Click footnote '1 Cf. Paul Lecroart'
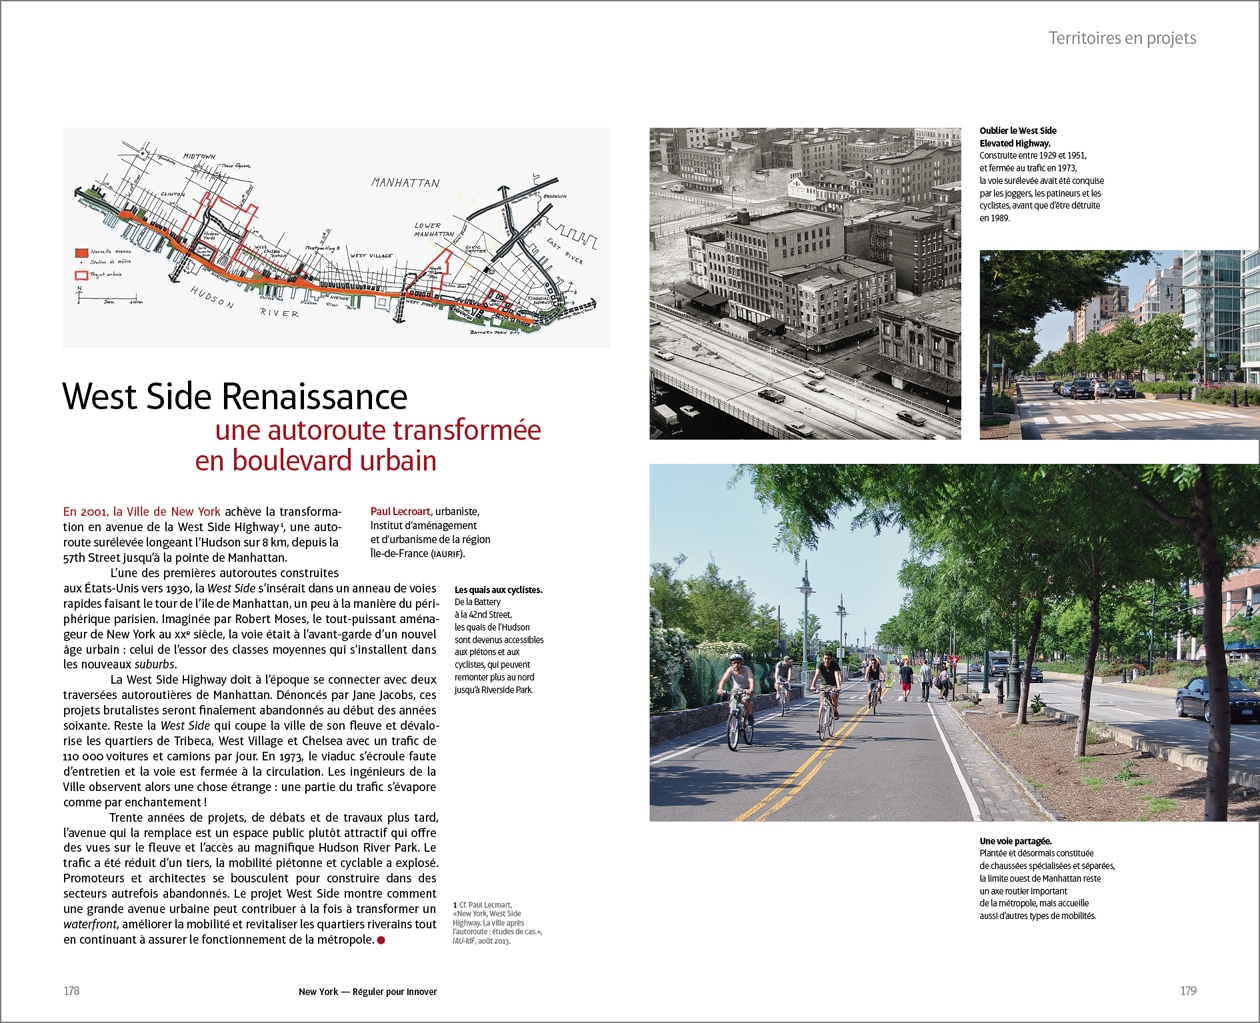This screenshot has width=1260, height=1023. pos(482,905)
